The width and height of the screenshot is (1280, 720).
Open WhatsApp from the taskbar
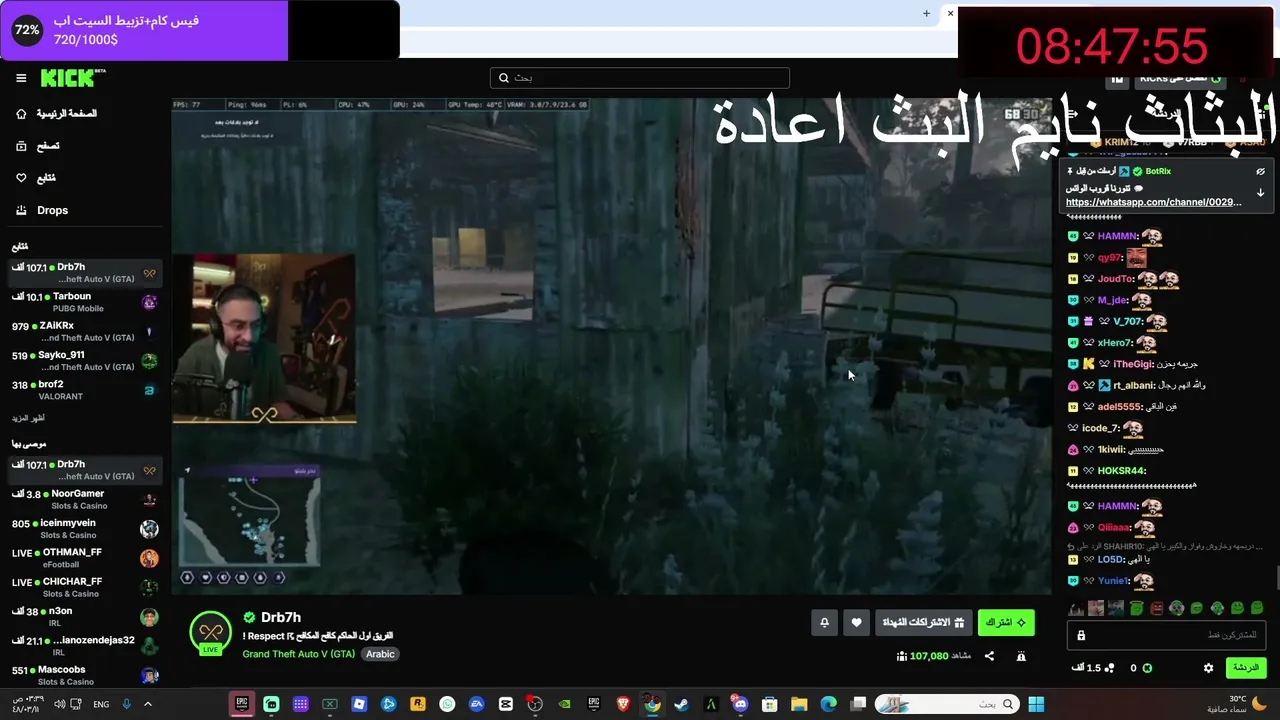447,704
